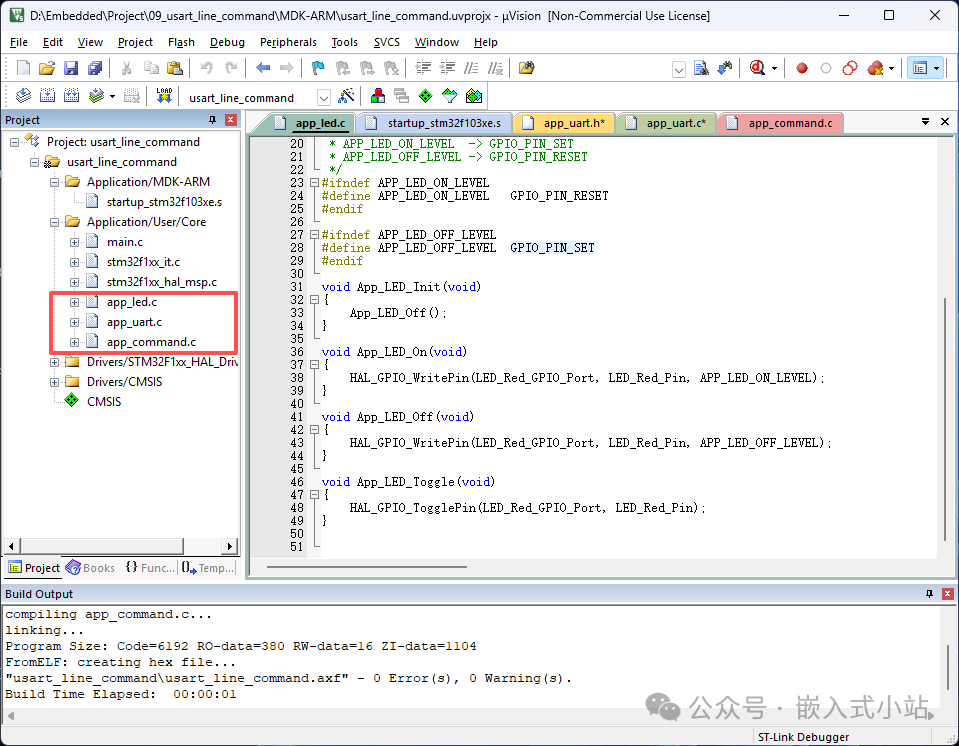This screenshot has width=959, height=746.
Task: Open Options for Target magic wand icon
Action: (x=346, y=96)
